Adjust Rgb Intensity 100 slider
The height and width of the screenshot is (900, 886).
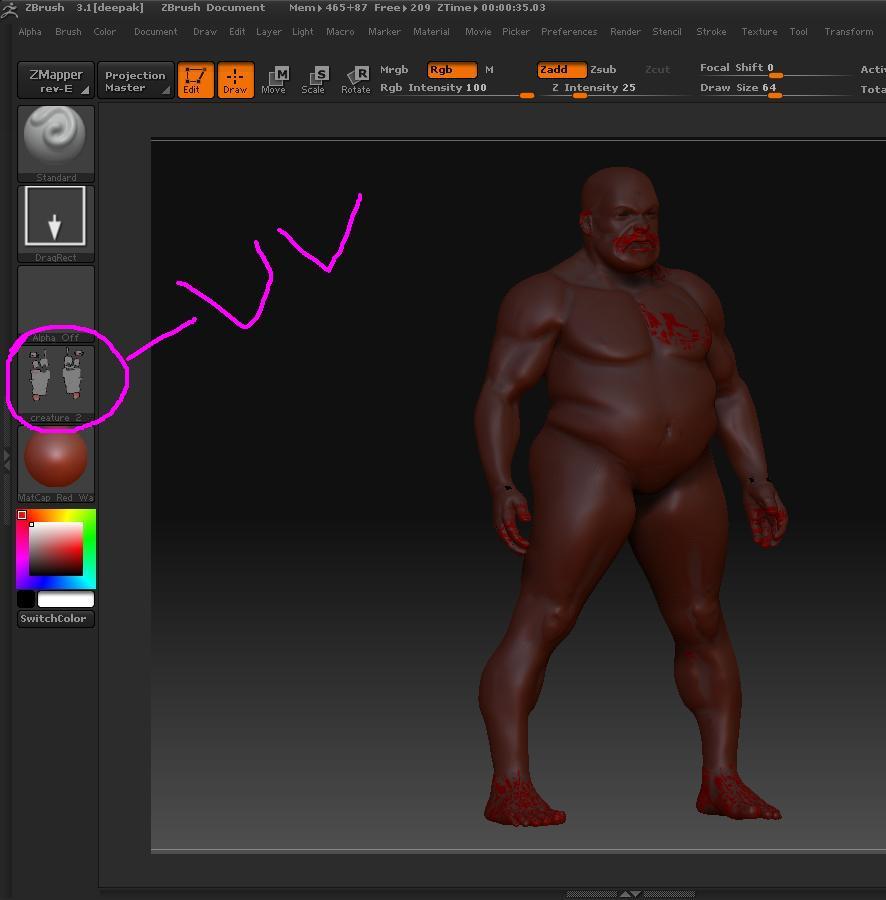pyautogui.click(x=457, y=88)
